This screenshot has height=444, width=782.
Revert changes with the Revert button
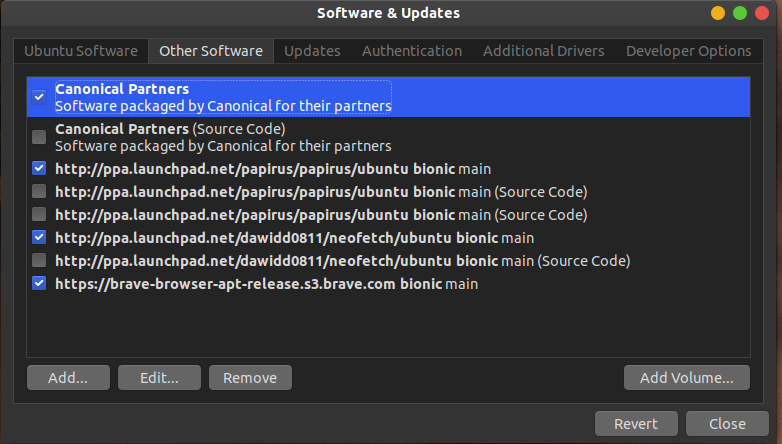pyautogui.click(x=636, y=424)
